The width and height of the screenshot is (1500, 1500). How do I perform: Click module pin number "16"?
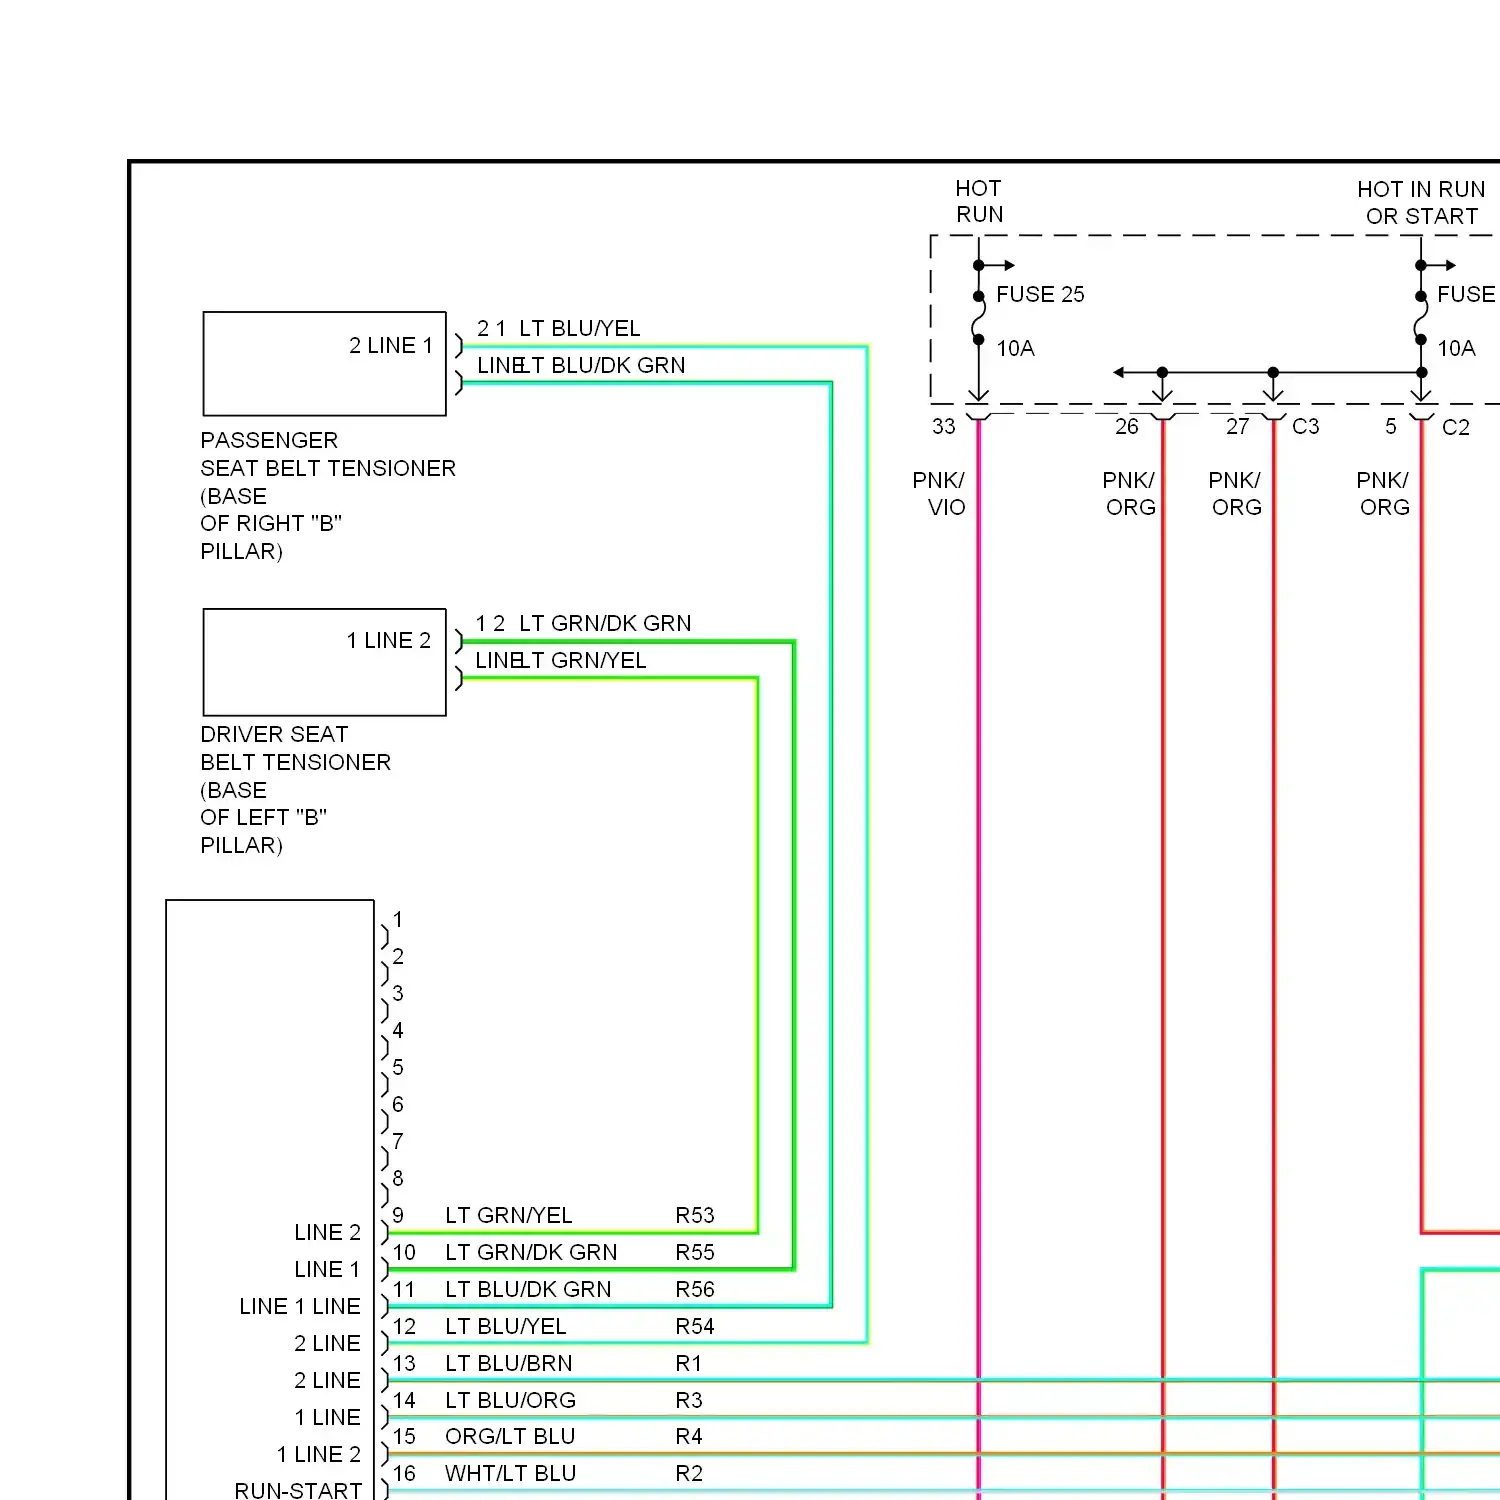[404, 1473]
